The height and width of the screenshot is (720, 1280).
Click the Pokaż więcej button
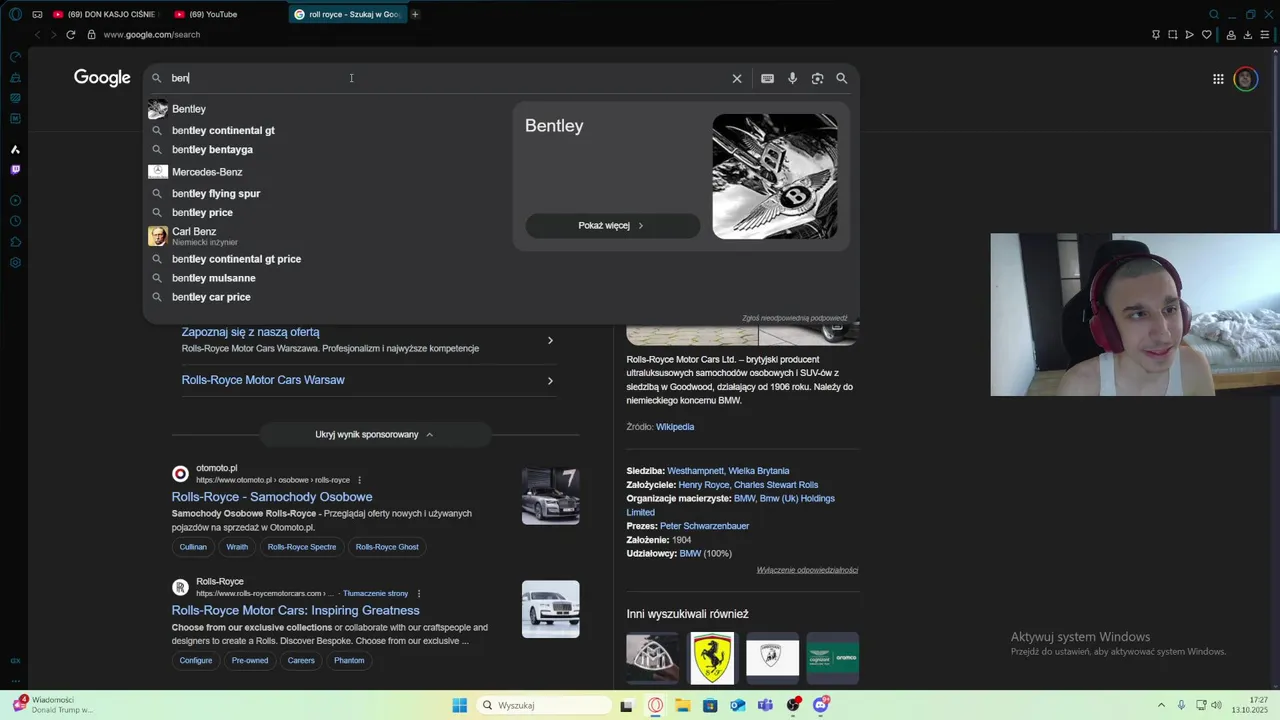tap(612, 225)
